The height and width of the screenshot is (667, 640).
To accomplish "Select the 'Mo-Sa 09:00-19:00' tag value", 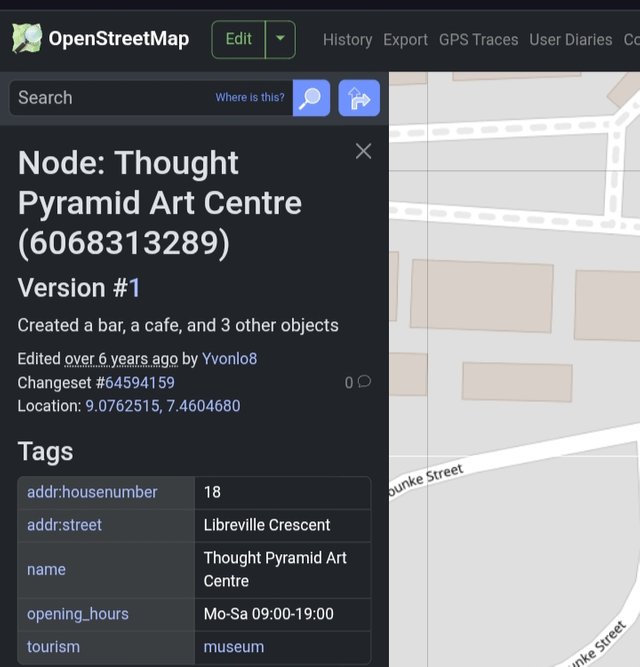I will [x=268, y=614].
